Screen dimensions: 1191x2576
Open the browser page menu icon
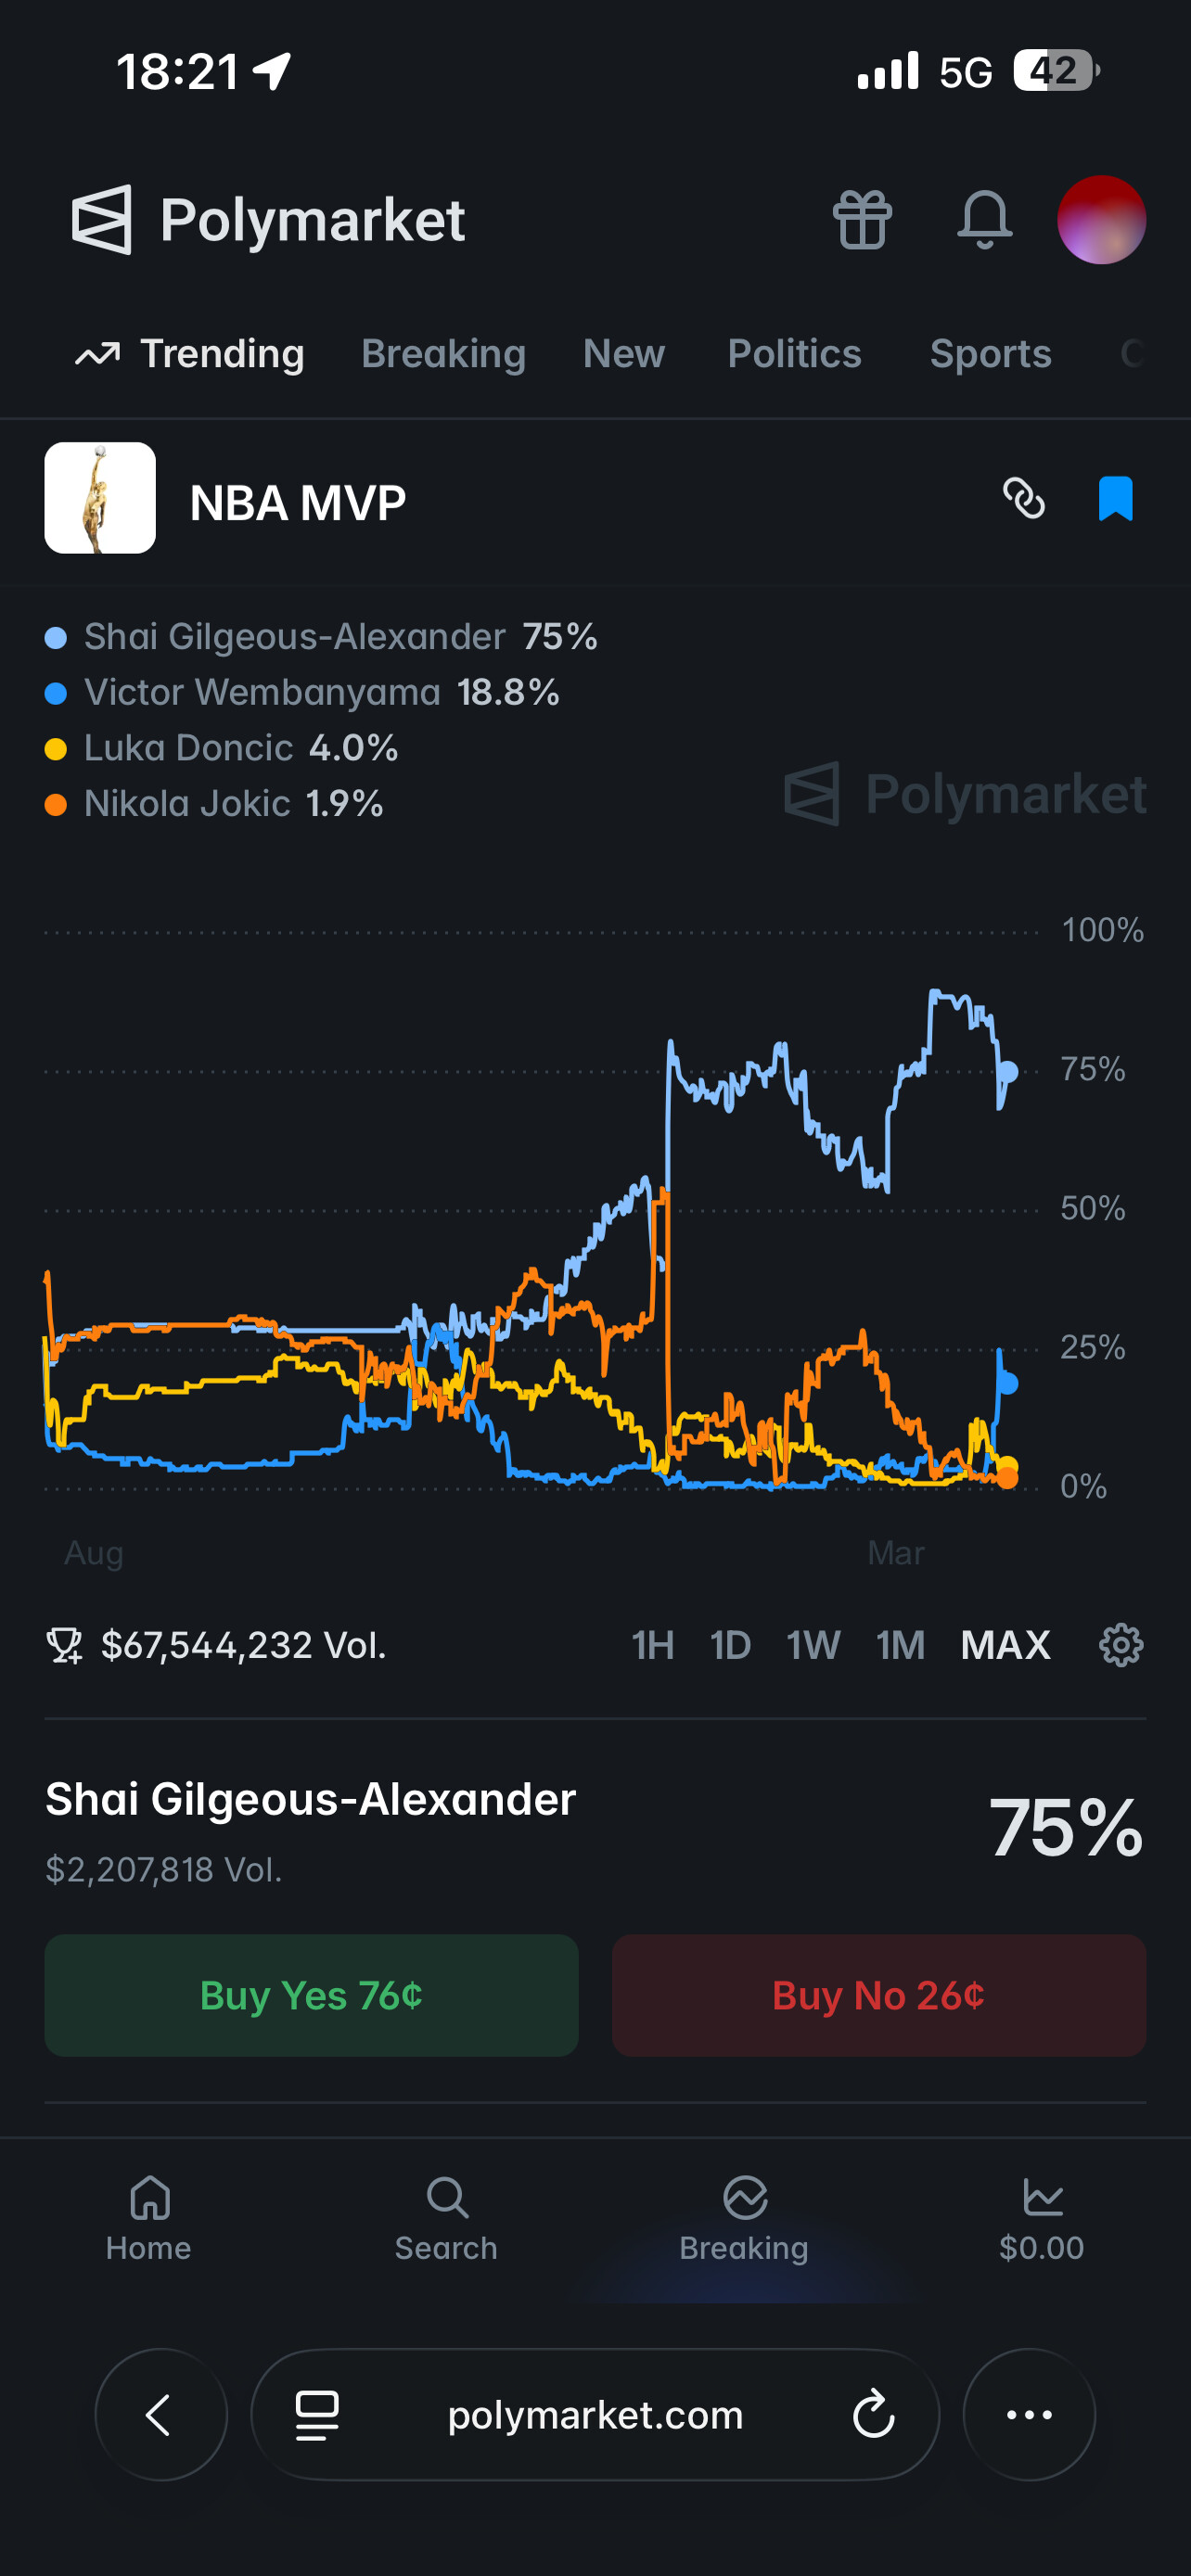click(x=317, y=2415)
